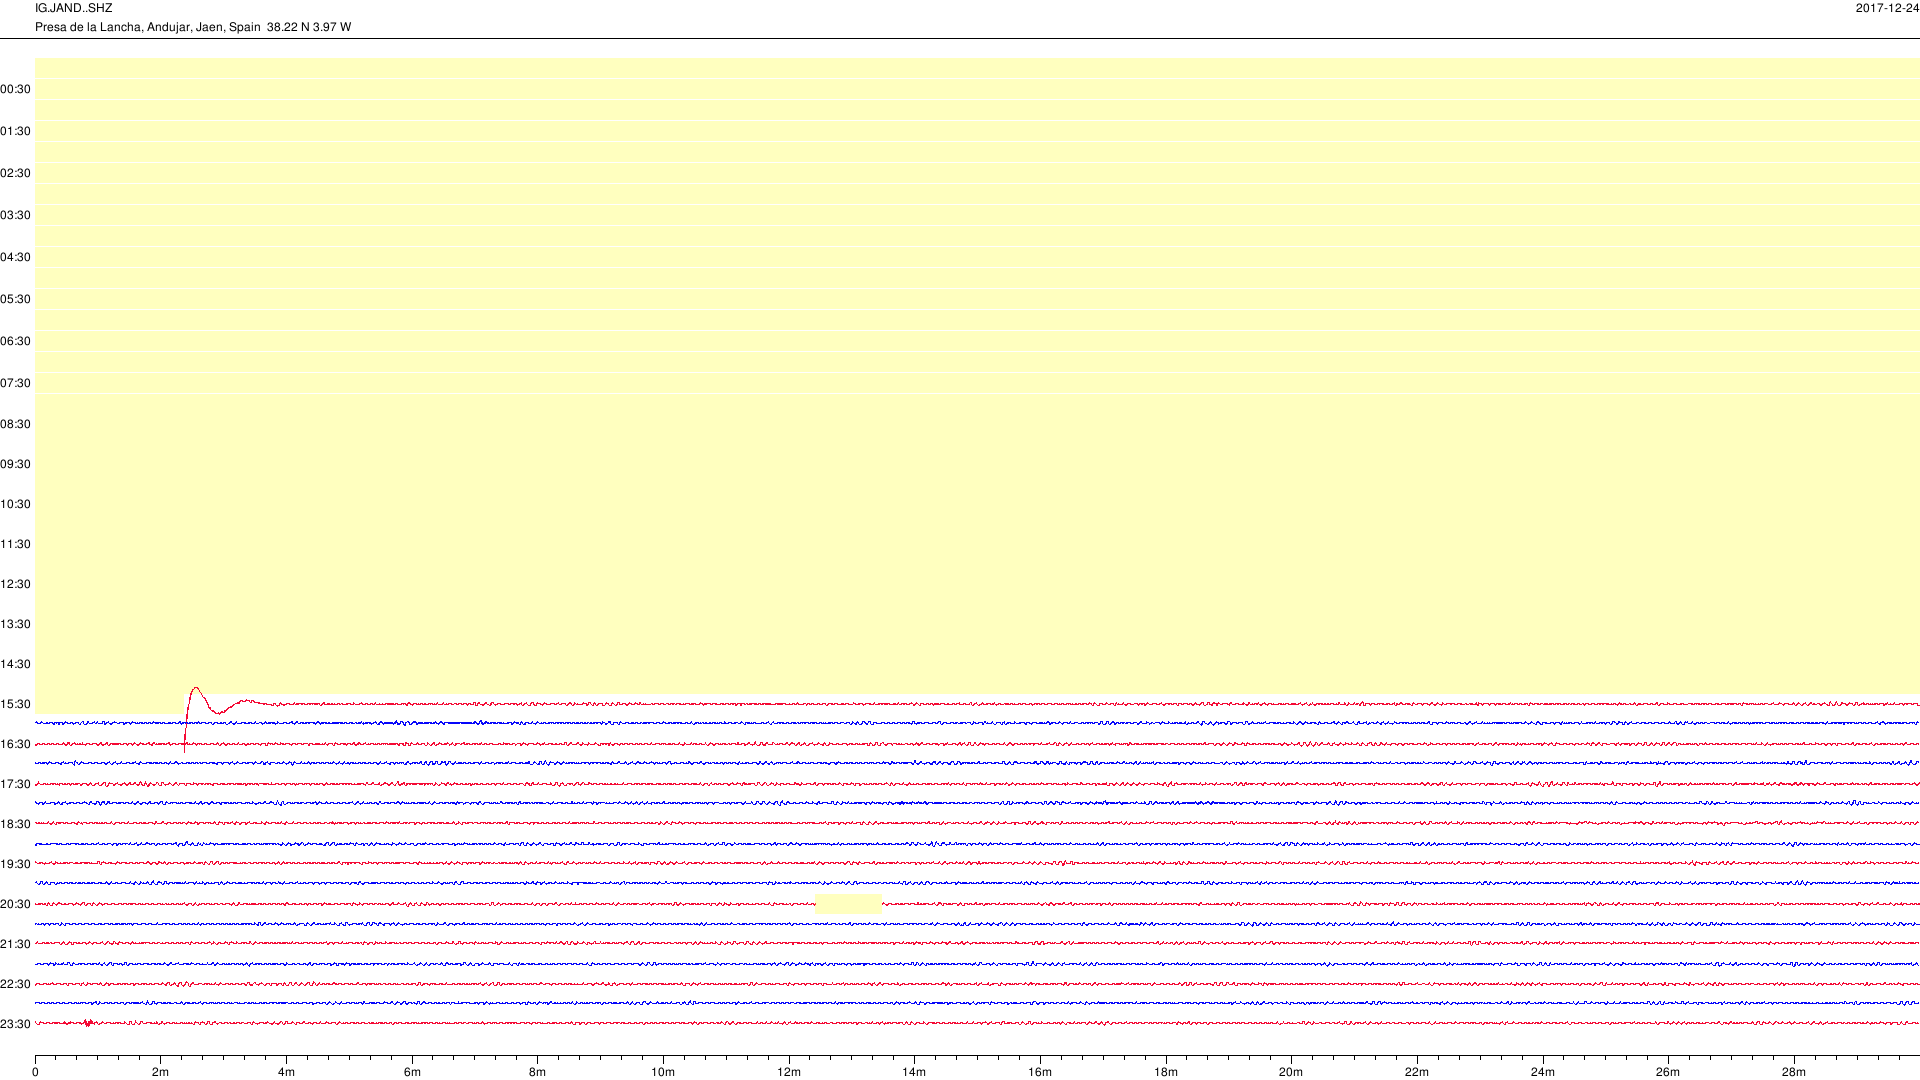1920x1080 pixels.
Task: Click the 8m axis label
Action: [x=538, y=1072]
